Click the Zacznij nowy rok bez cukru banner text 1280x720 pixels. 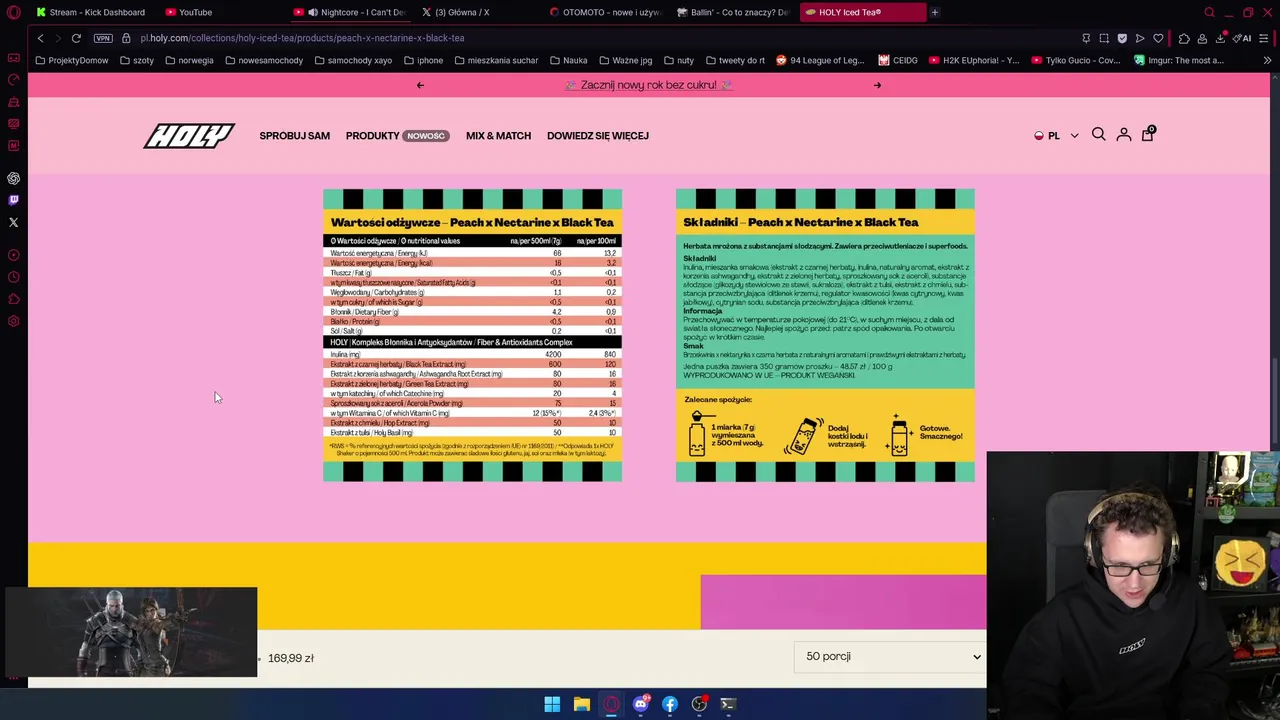pyautogui.click(x=649, y=85)
